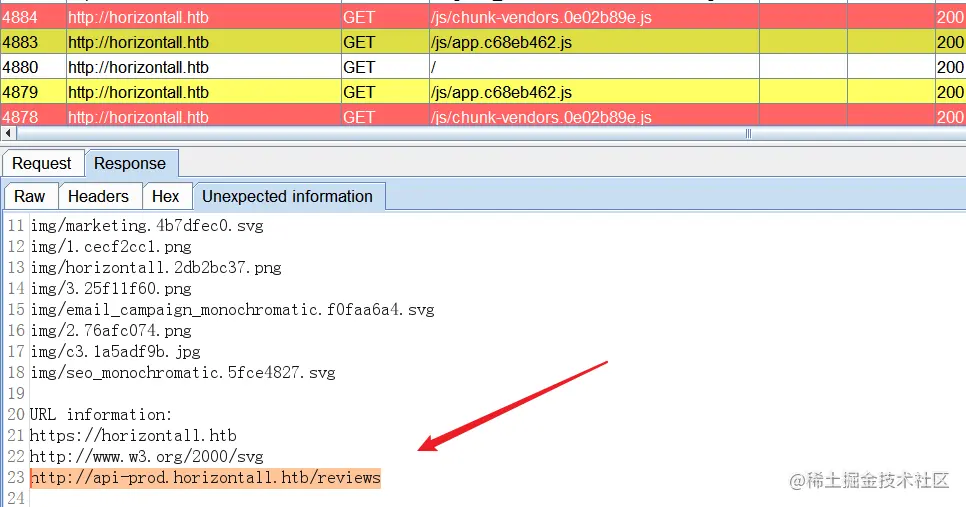This screenshot has width=966, height=507.
Task: Click line 13 img/horizontall.2db2bc37.png
Action: point(156,268)
